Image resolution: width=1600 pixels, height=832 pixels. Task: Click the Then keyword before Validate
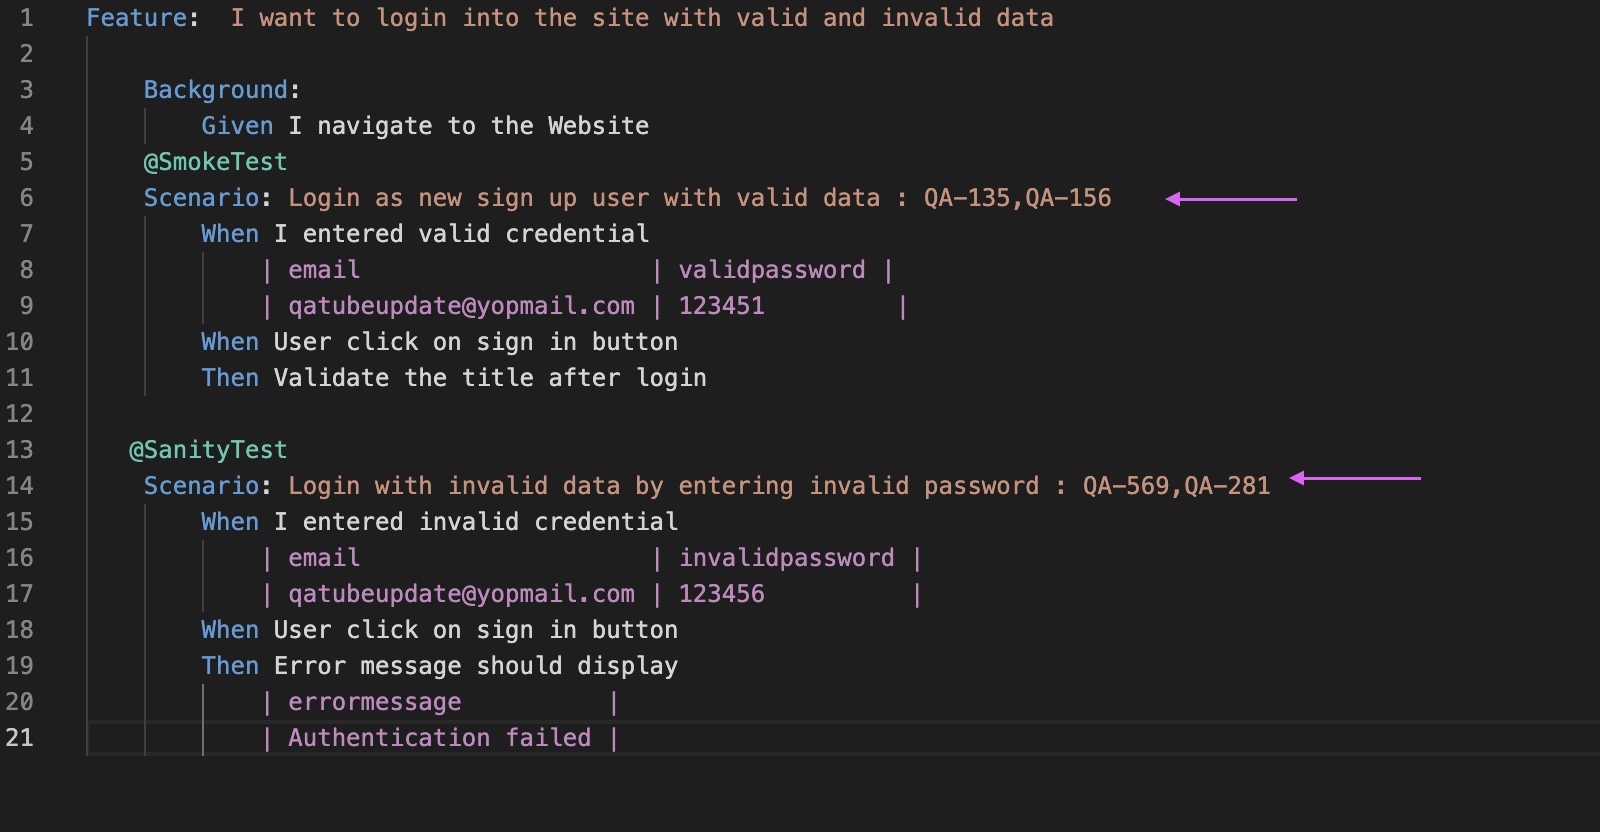(230, 378)
